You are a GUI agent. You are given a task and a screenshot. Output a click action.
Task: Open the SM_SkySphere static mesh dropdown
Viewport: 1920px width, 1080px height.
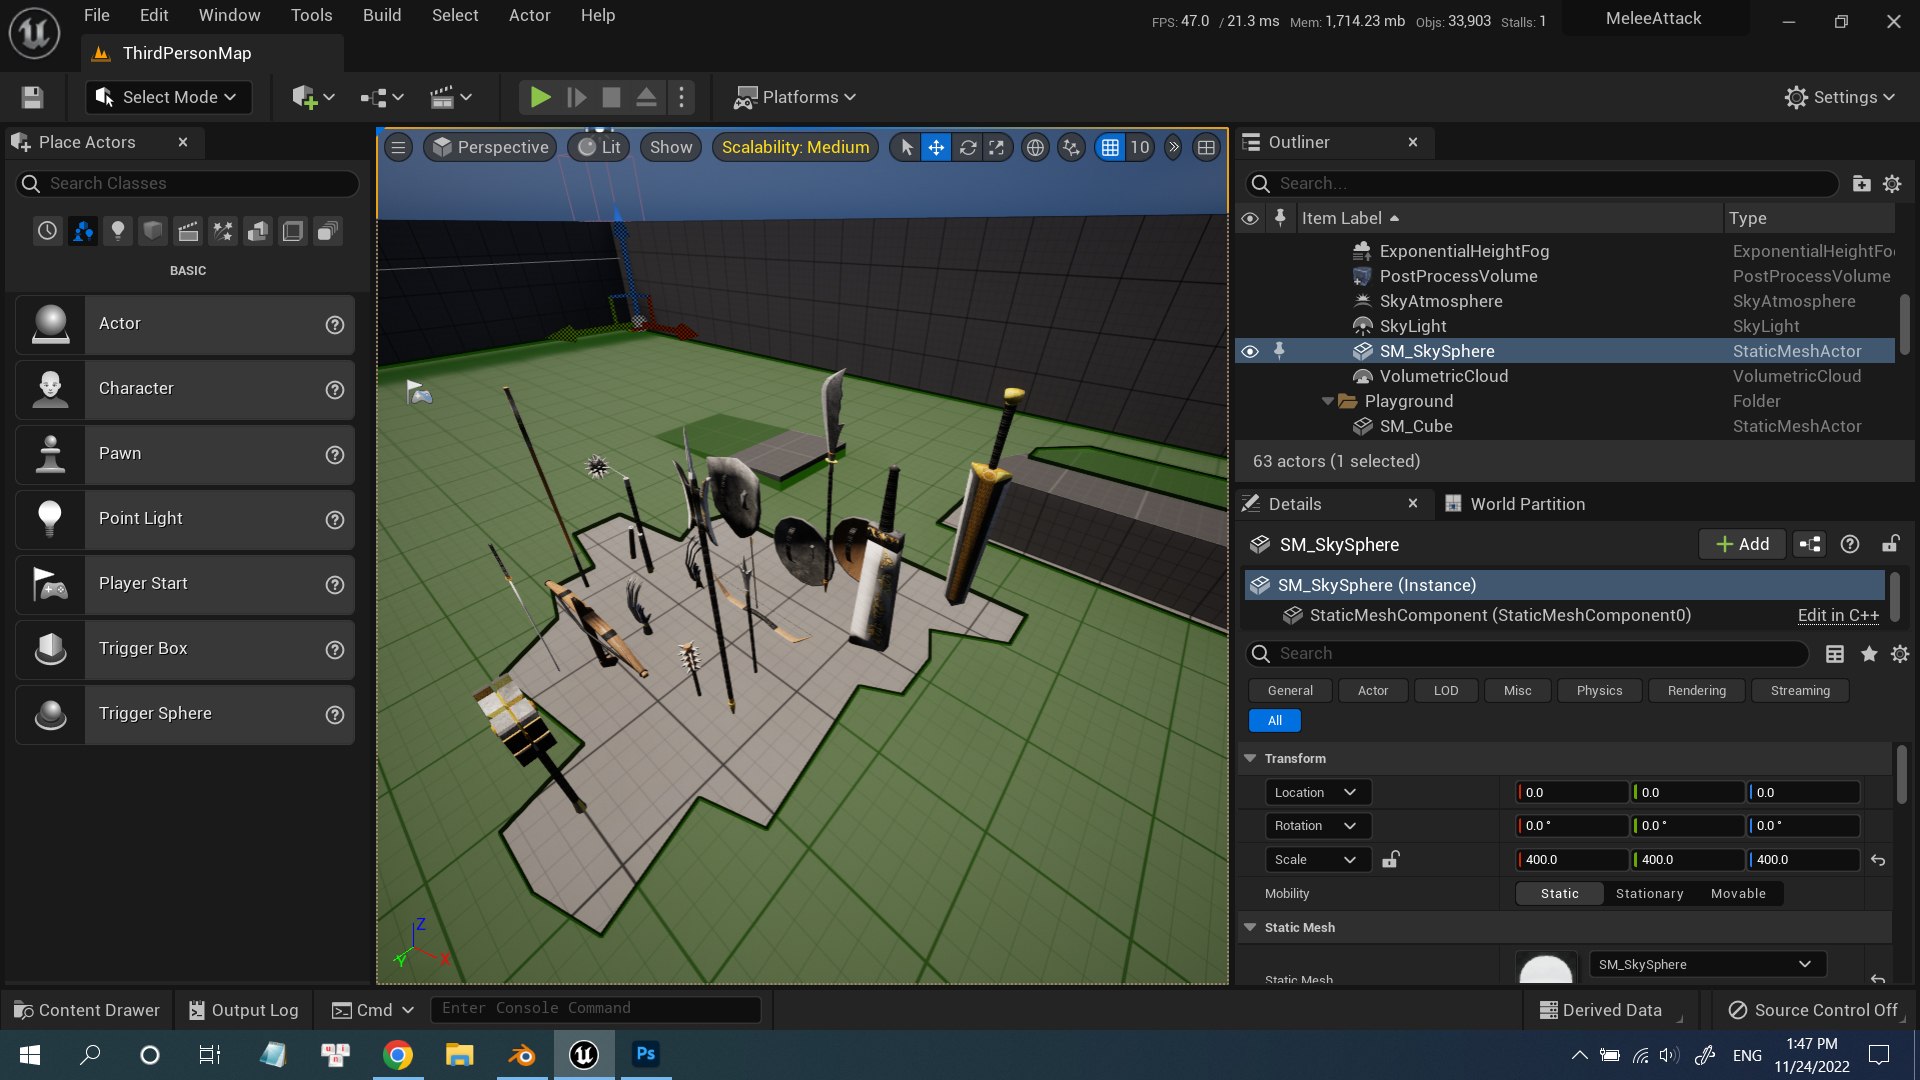click(1706, 965)
